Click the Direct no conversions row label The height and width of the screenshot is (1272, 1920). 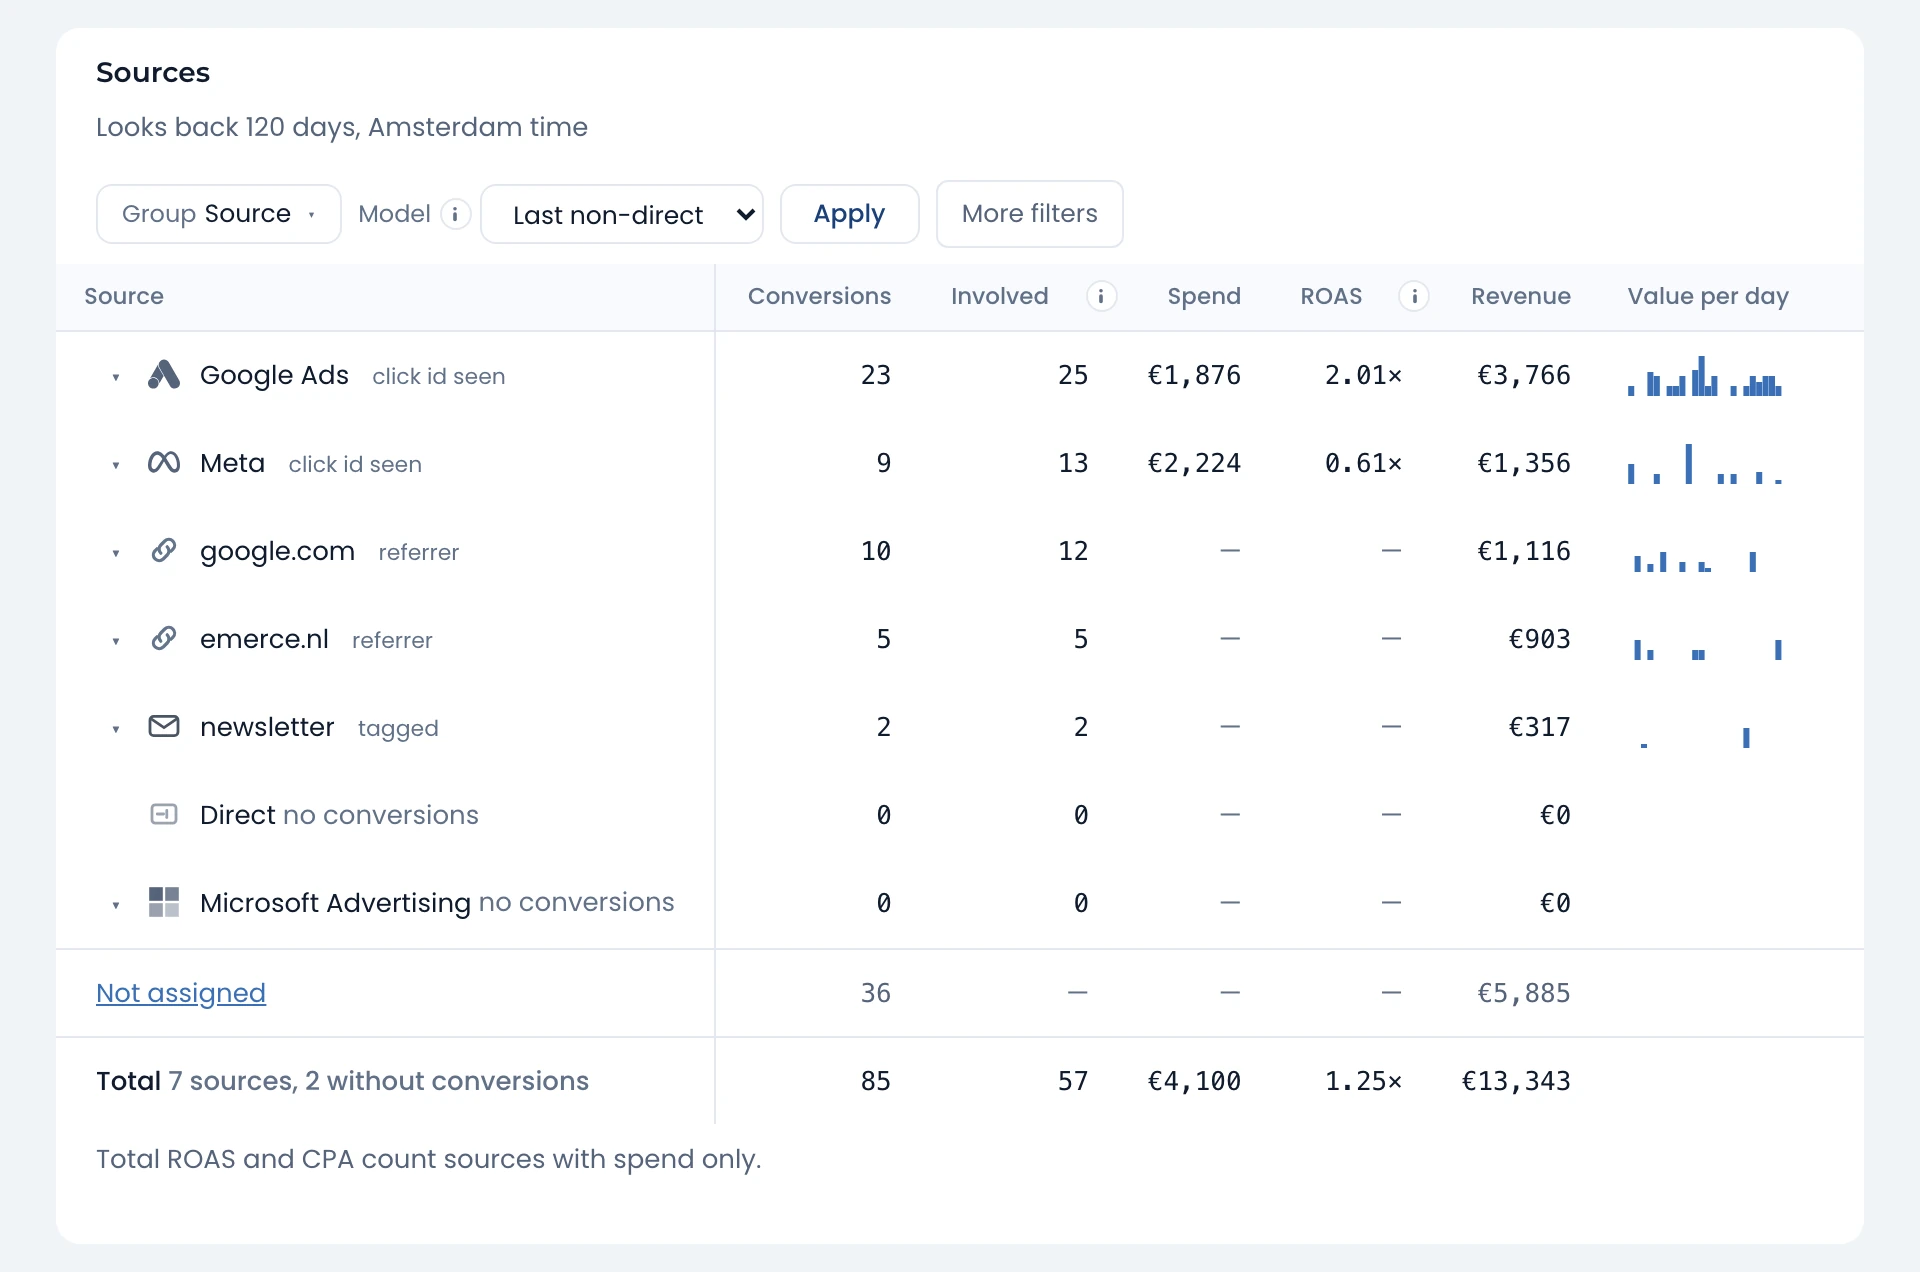pos(339,814)
